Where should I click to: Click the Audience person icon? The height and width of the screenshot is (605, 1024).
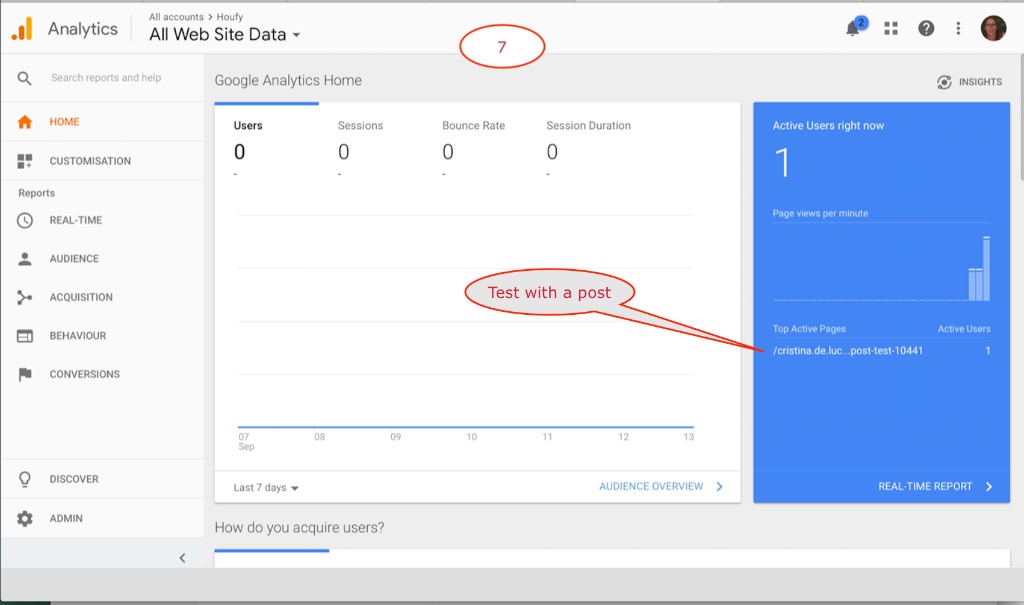25,259
